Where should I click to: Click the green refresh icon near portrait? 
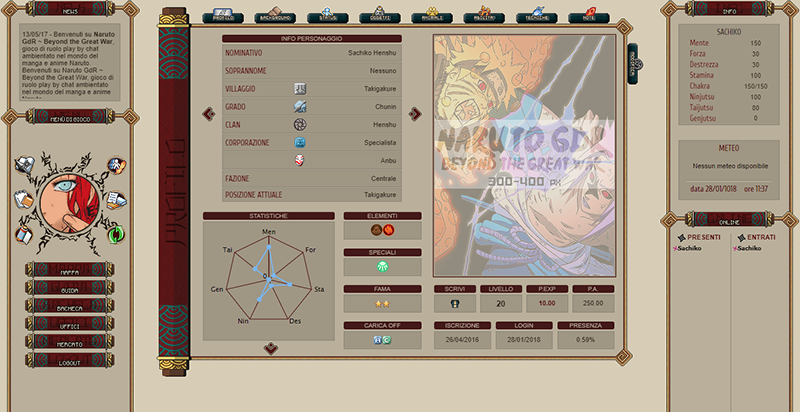[x=116, y=235]
